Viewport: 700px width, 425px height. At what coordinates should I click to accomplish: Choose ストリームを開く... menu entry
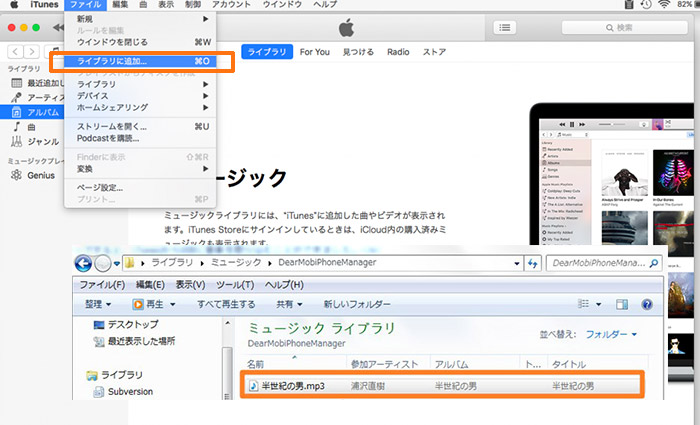click(x=141, y=126)
